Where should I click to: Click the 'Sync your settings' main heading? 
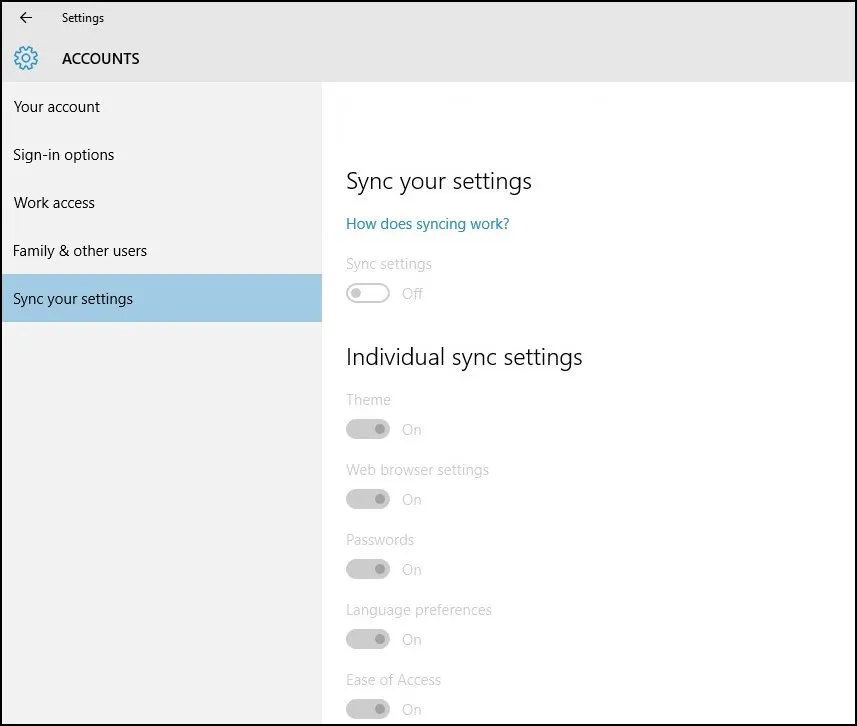439,182
